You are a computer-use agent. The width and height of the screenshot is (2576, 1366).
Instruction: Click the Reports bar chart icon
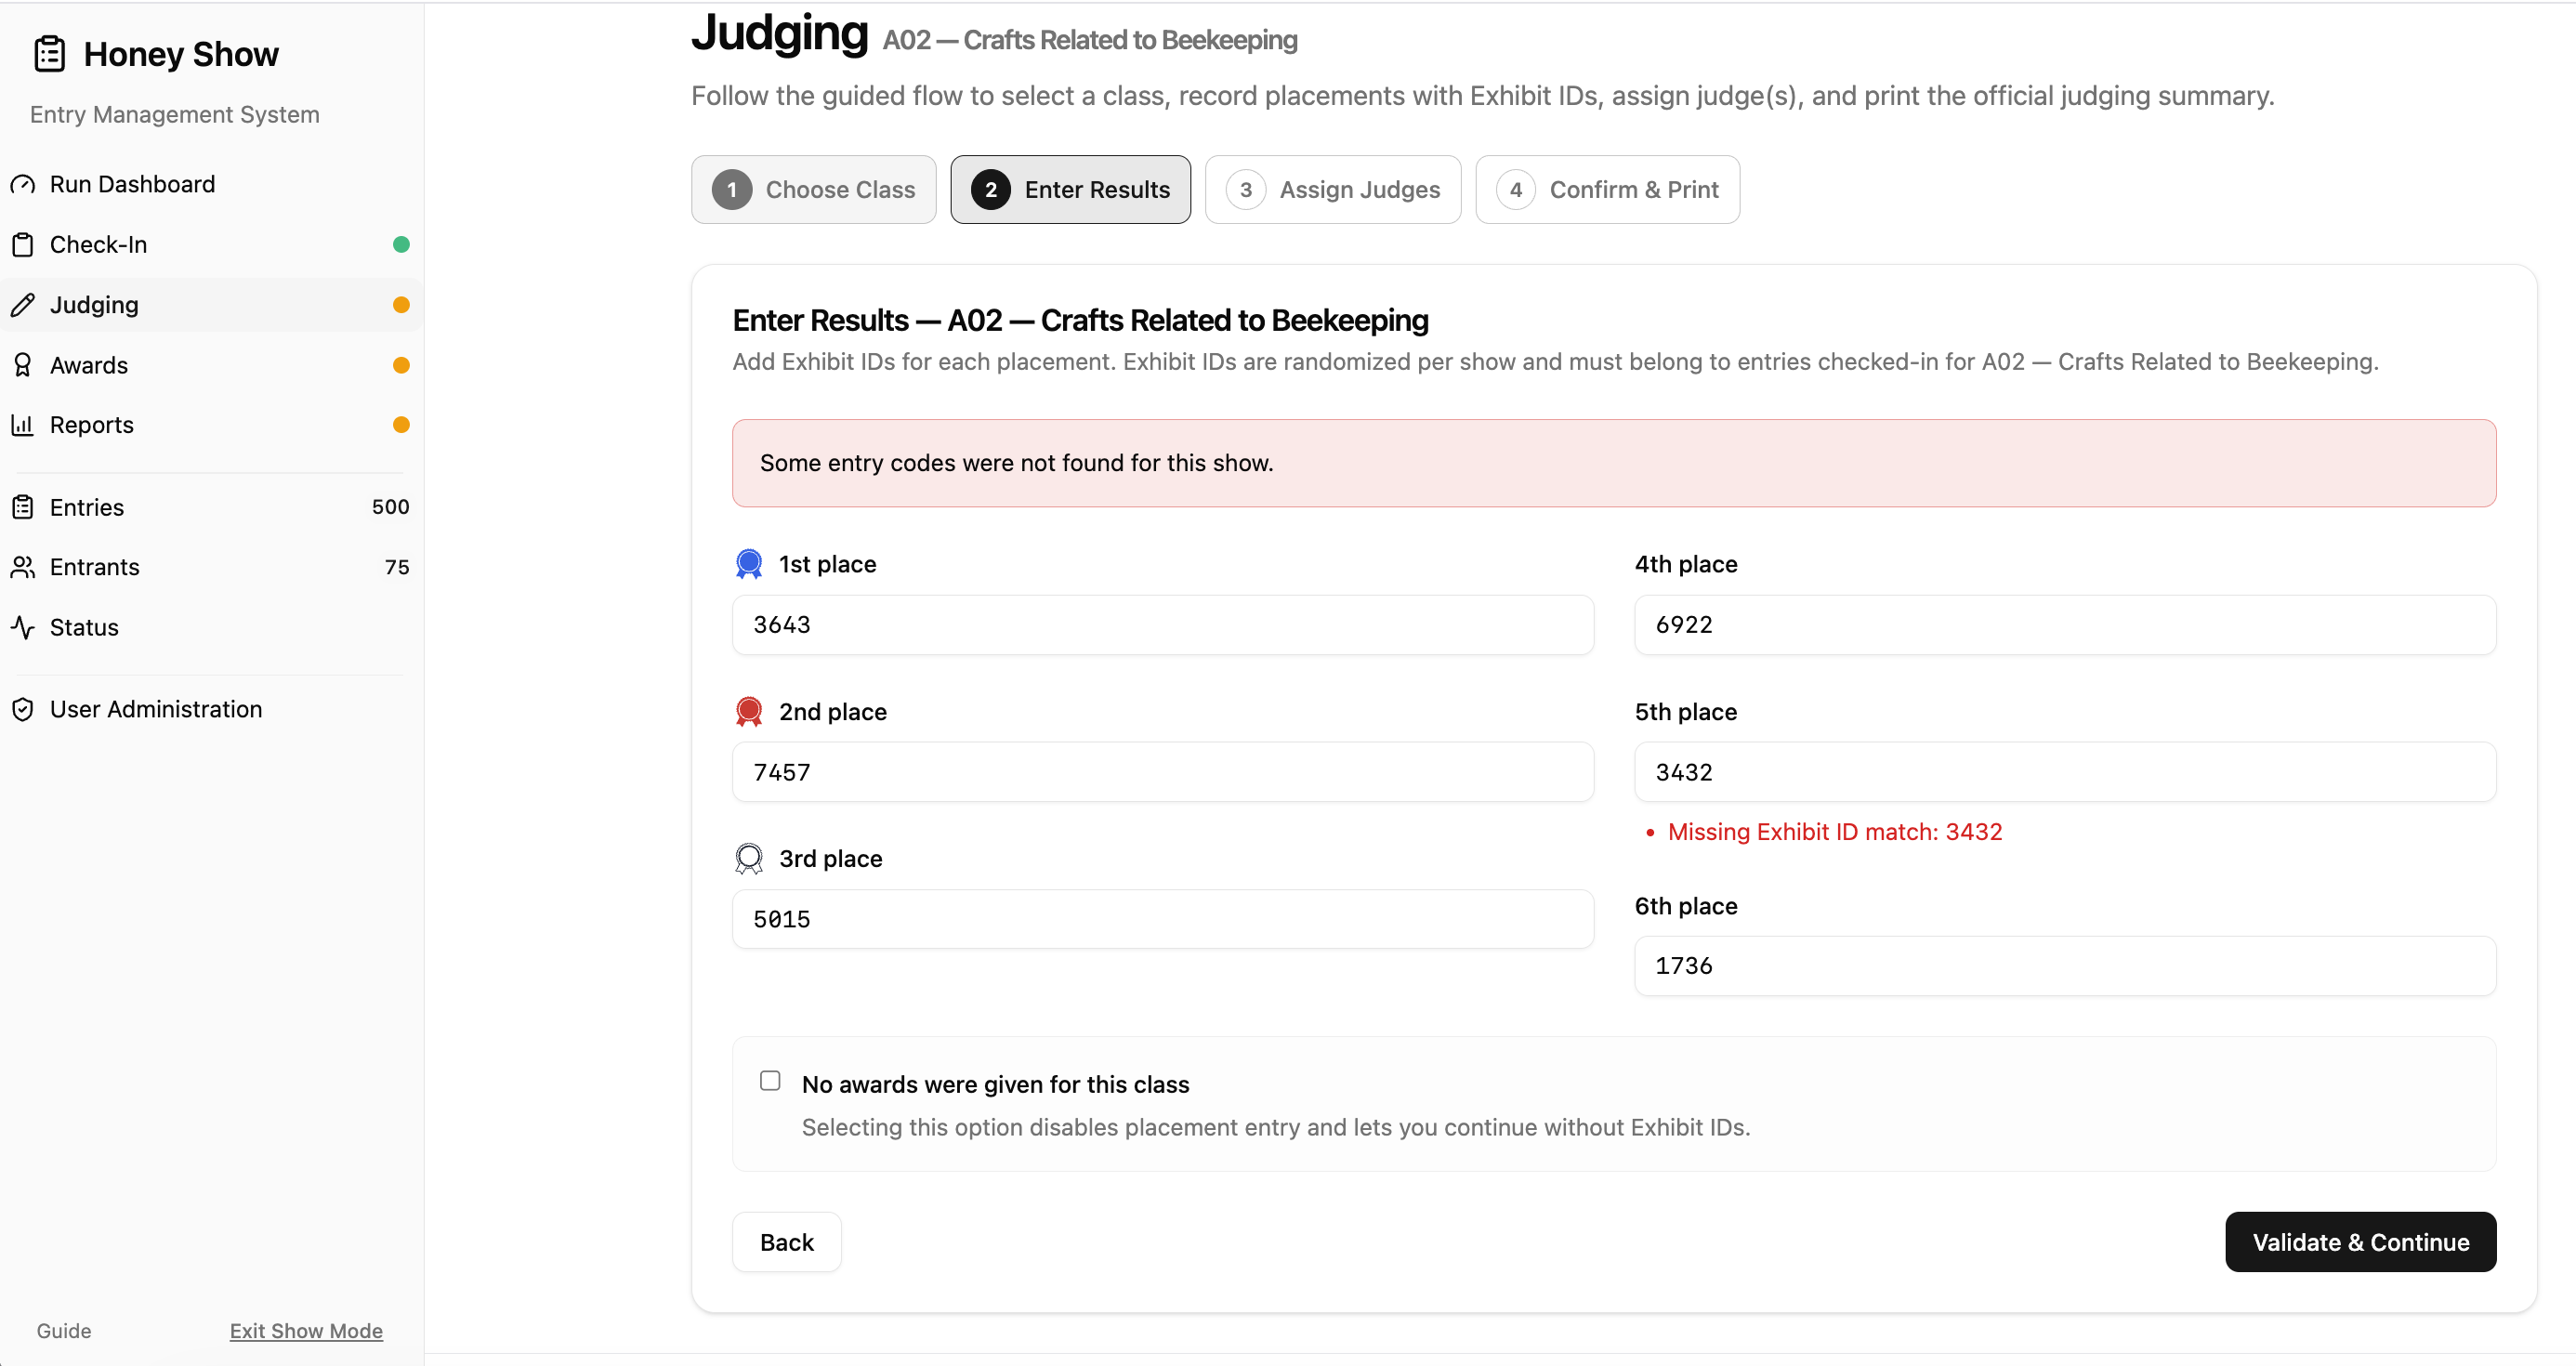click(x=23, y=425)
